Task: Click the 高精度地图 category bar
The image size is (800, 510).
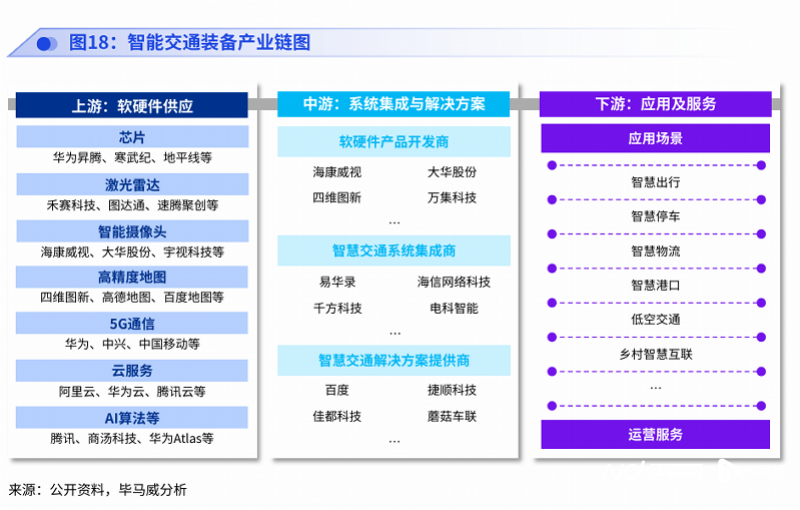Action: tap(132, 277)
